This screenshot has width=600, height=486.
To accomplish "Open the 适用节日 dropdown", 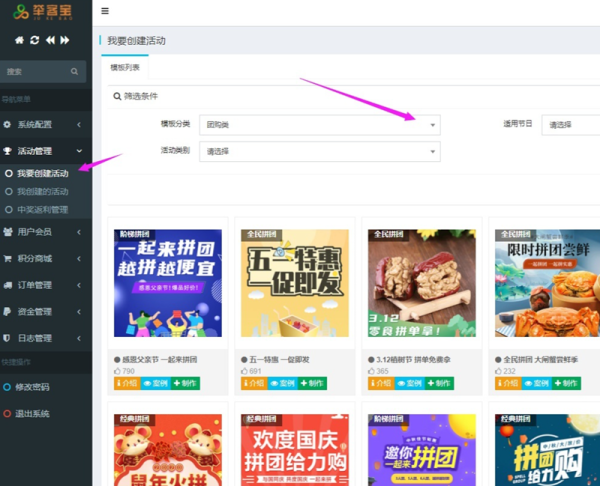I will [570, 125].
